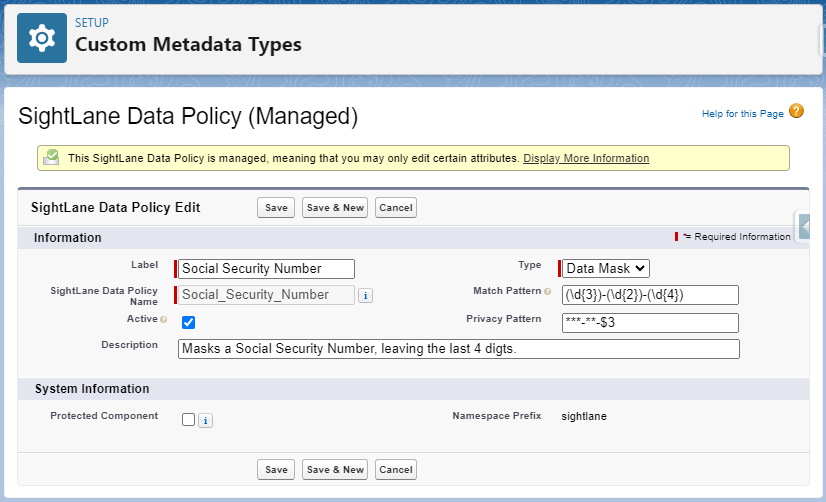Click the bottom Save & New button
The width and height of the screenshot is (826, 502).
point(335,469)
